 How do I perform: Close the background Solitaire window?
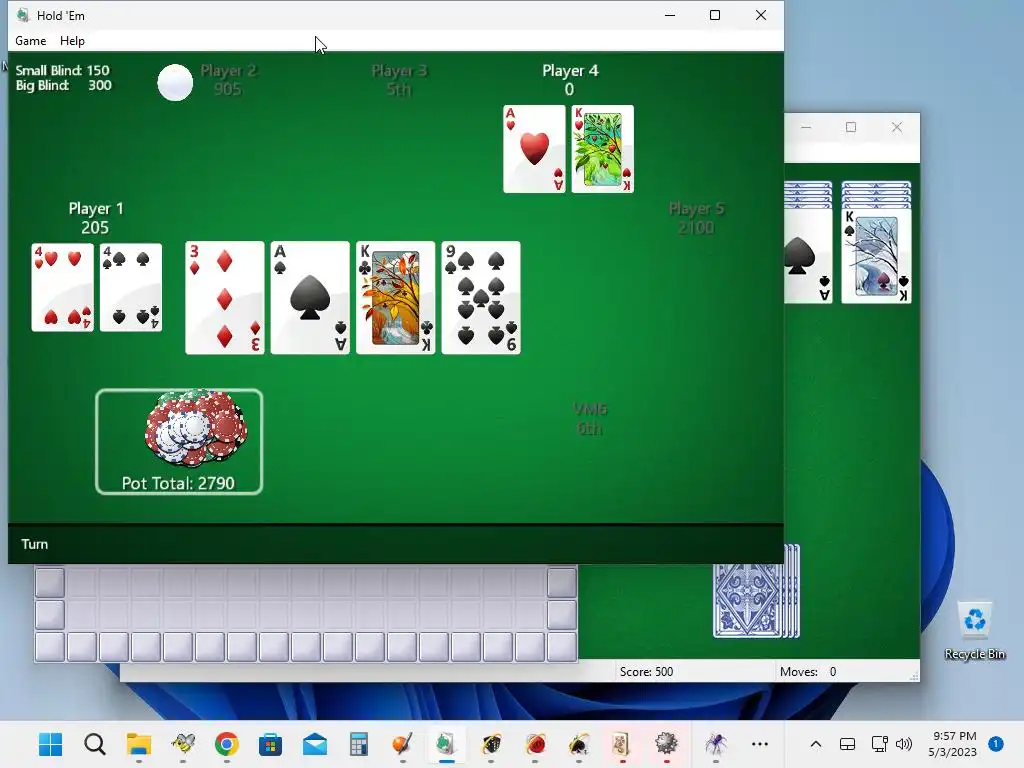pyautogui.click(x=897, y=127)
